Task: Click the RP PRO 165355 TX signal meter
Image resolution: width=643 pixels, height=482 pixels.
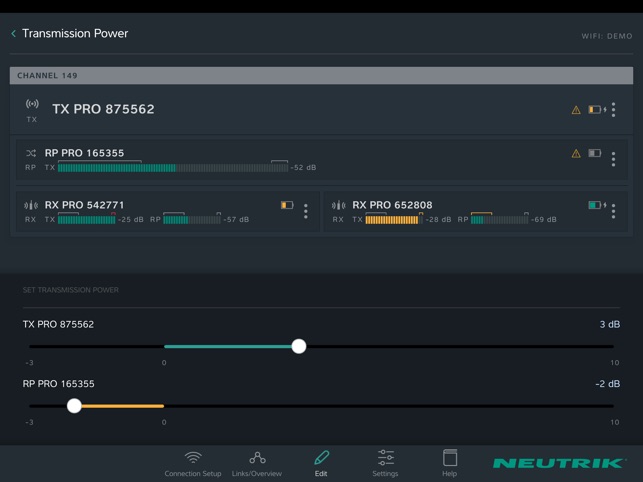Action: tap(173, 167)
